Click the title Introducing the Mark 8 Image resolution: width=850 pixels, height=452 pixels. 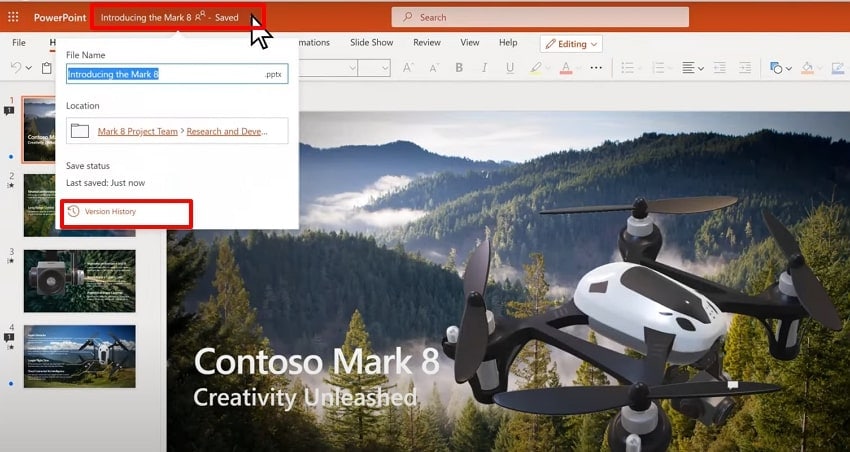click(x=146, y=17)
